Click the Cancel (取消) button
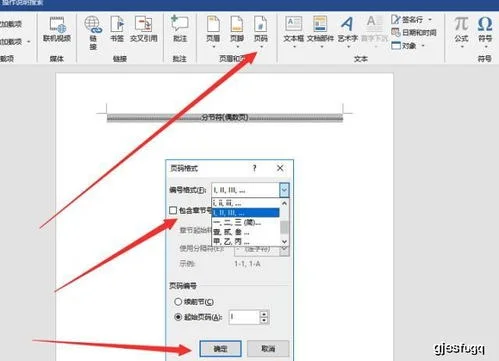This screenshot has height=361, width=499. click(268, 349)
